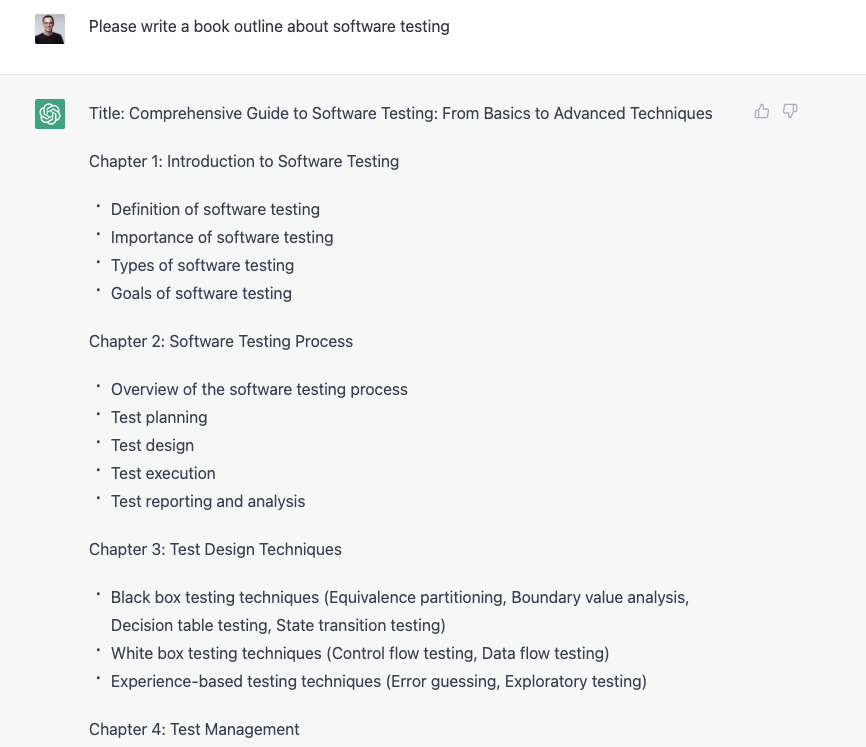Select the "Test planning" bullet item
866x747 pixels.
[159, 418]
